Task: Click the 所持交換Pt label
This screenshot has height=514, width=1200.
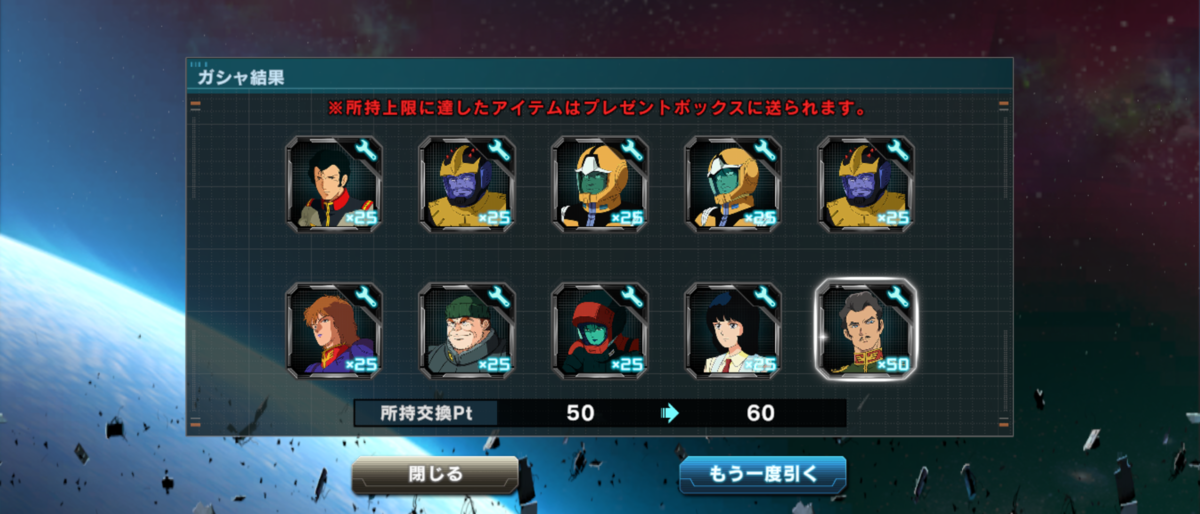Action: tap(426, 413)
